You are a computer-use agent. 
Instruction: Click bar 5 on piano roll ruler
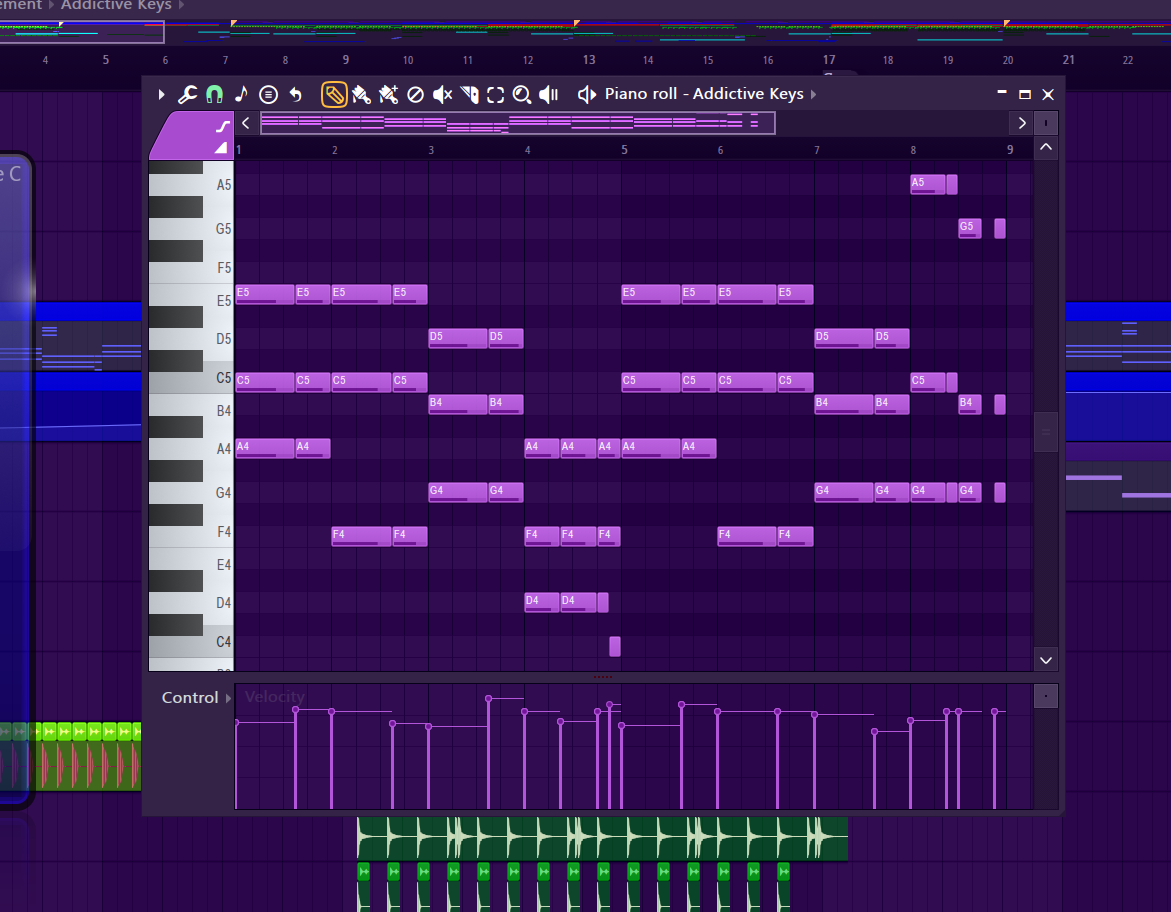point(624,149)
